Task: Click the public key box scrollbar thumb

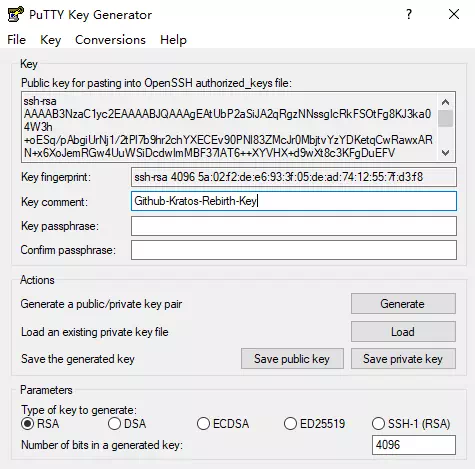Action: pos(445,119)
